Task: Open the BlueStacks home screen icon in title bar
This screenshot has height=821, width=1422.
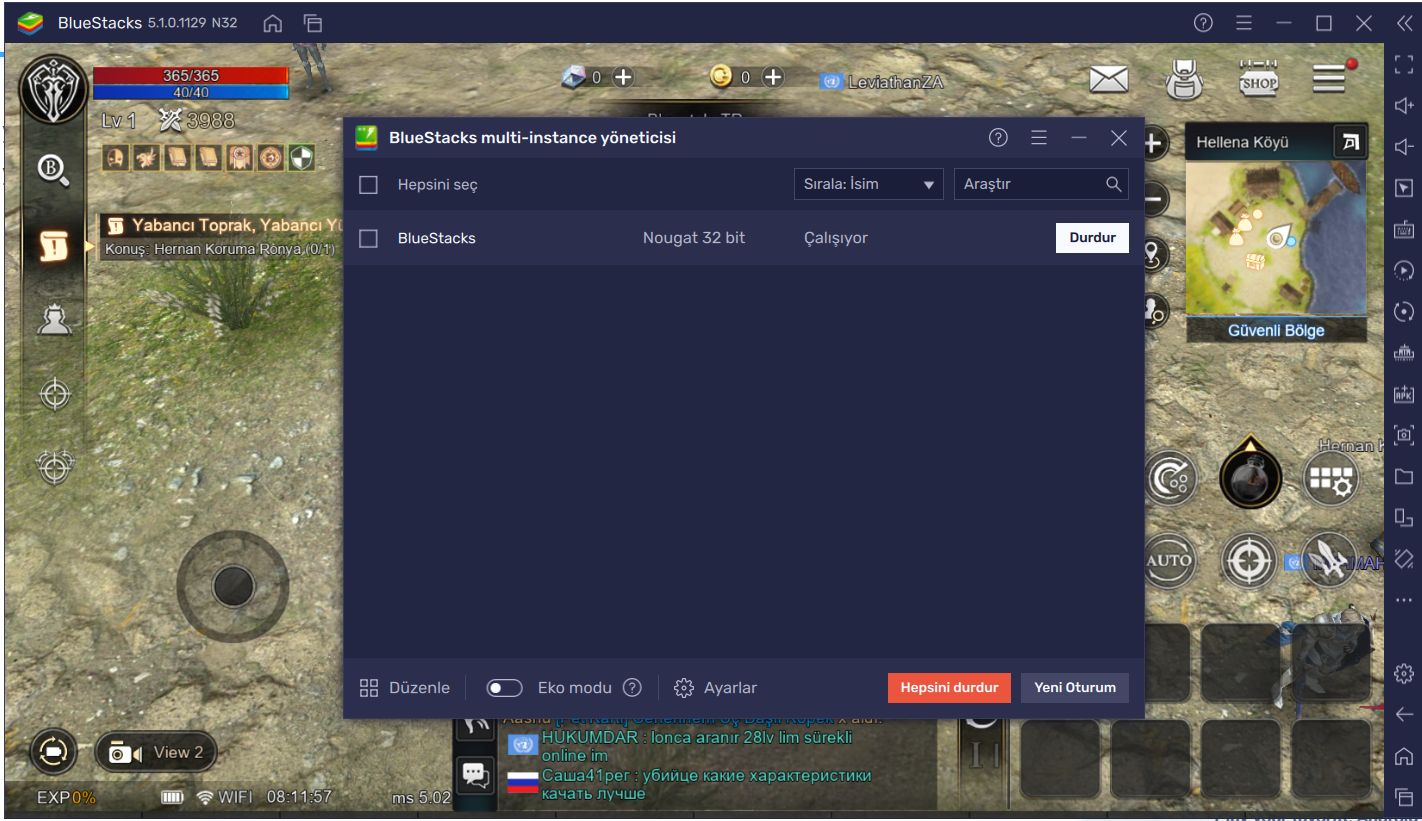Action: pos(274,23)
